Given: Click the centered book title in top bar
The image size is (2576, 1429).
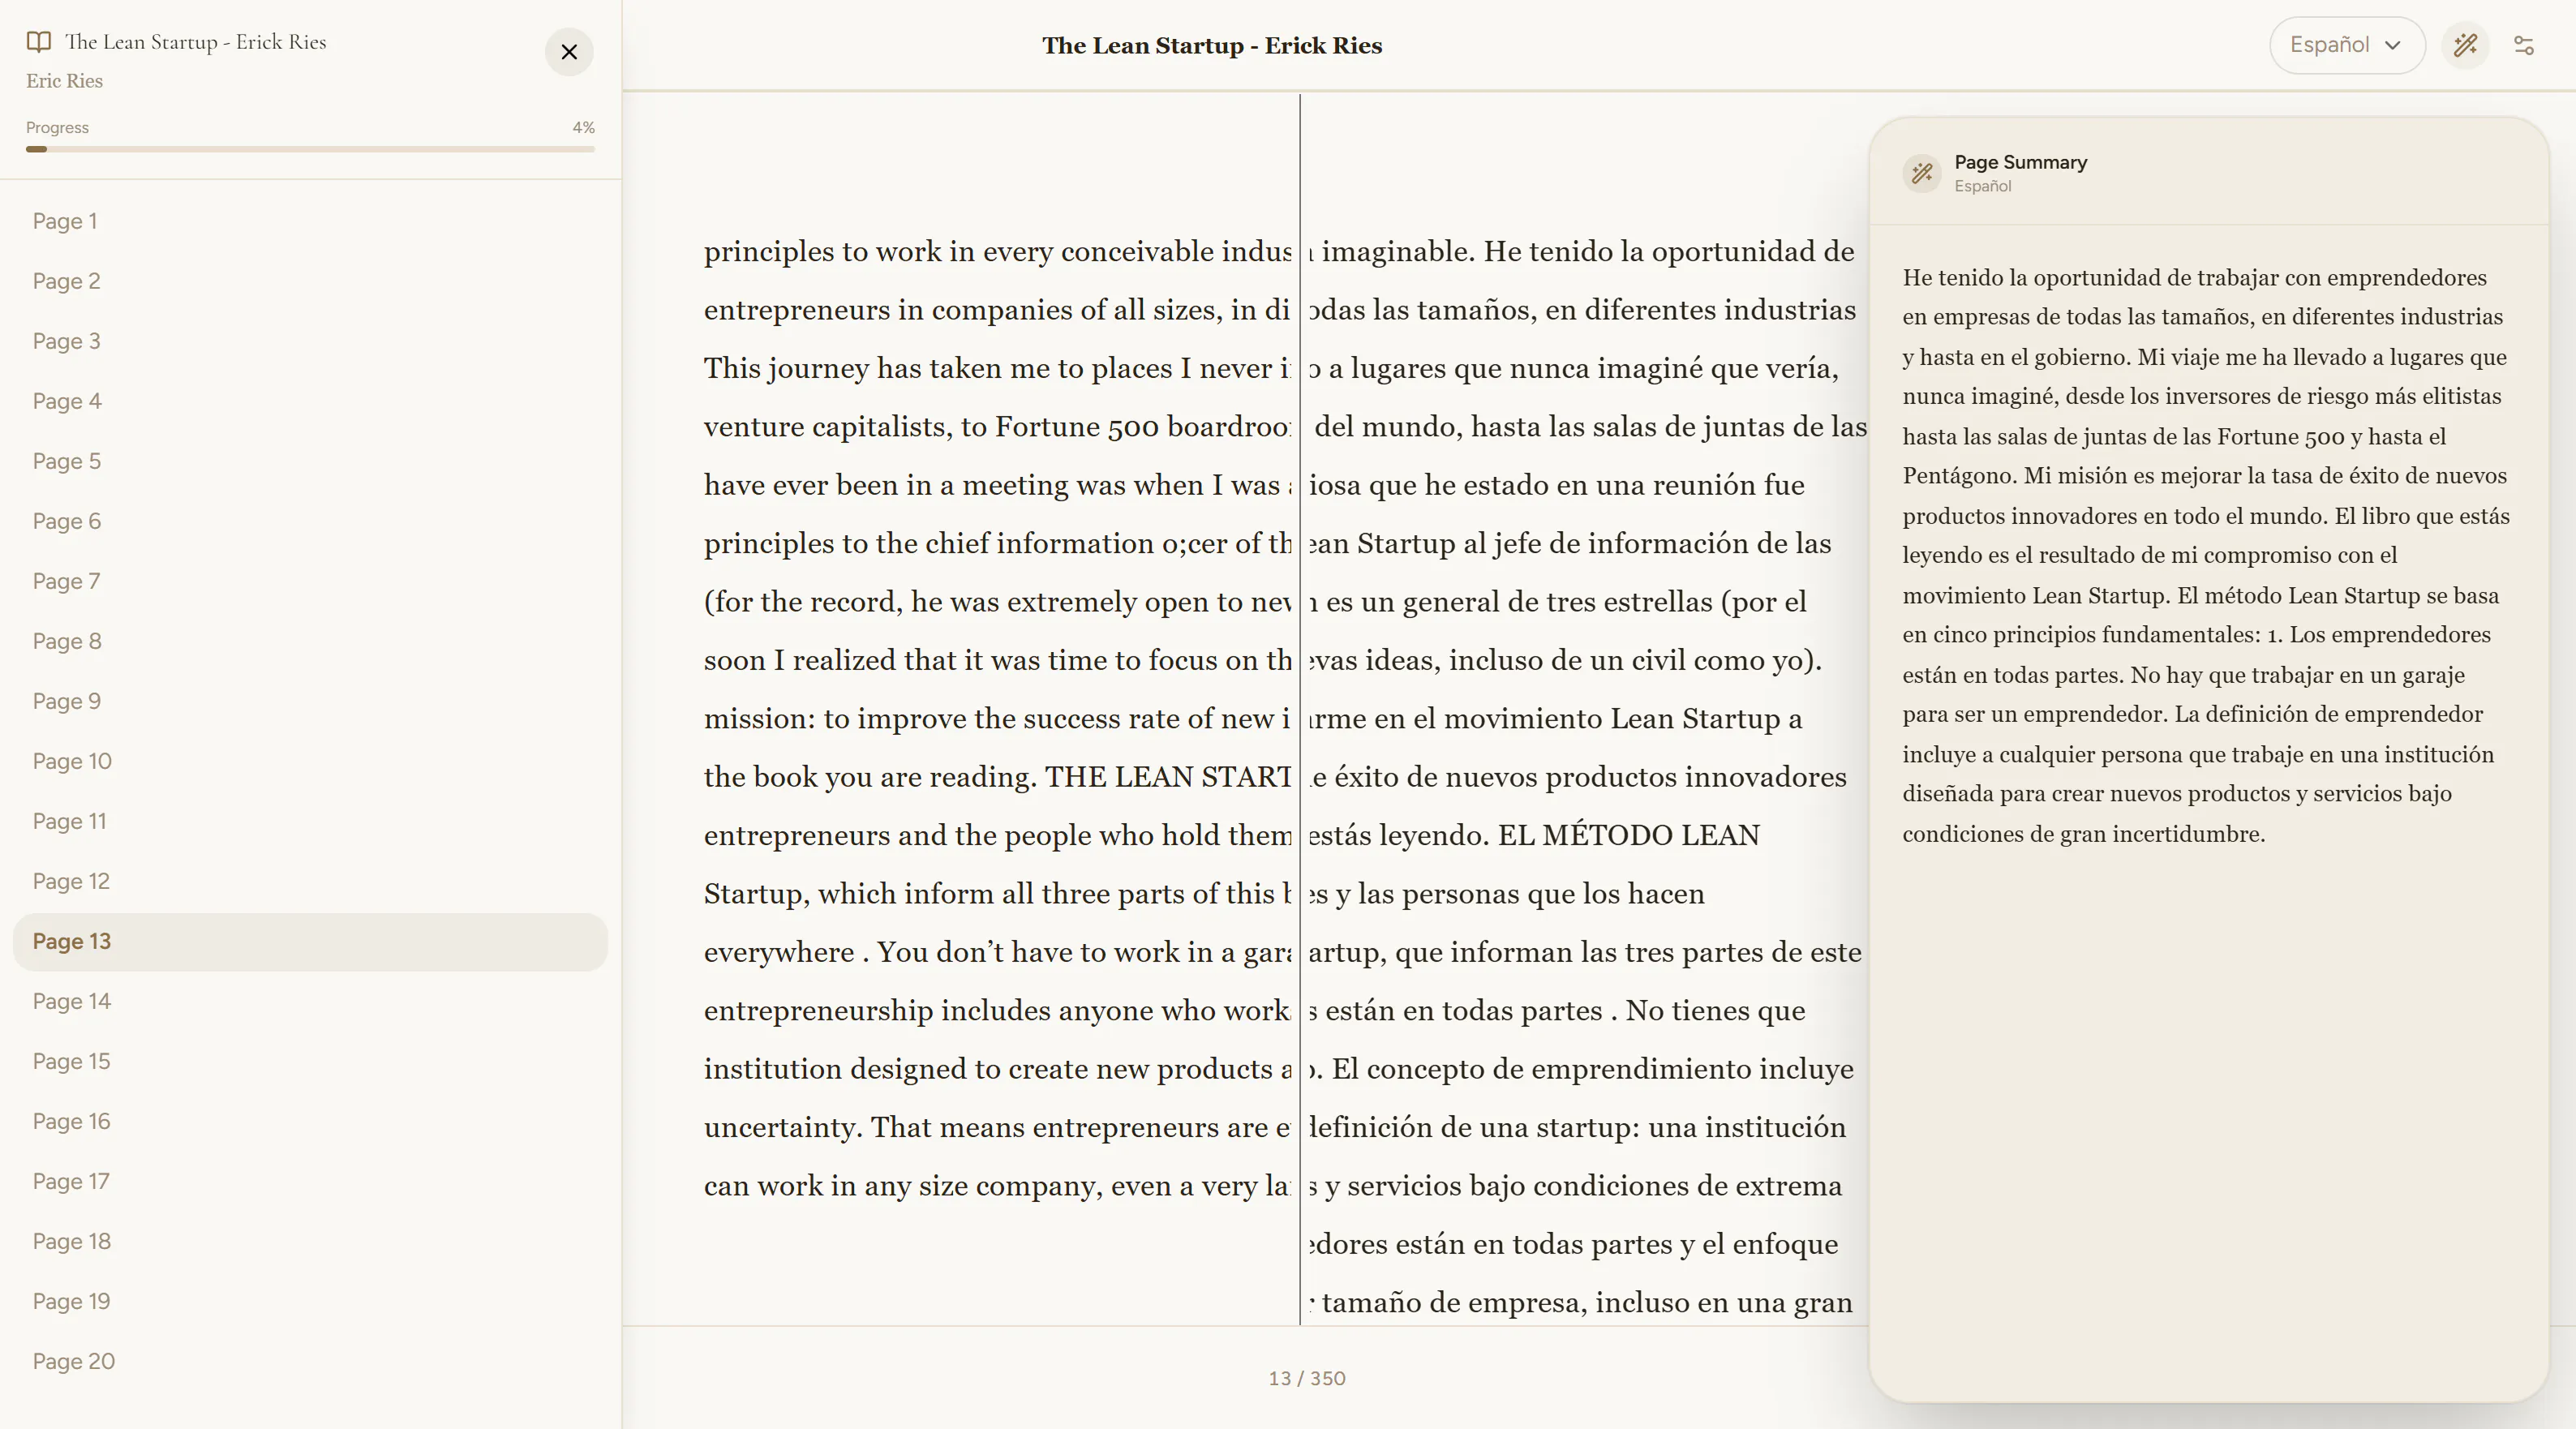Looking at the screenshot, I should 1212,45.
